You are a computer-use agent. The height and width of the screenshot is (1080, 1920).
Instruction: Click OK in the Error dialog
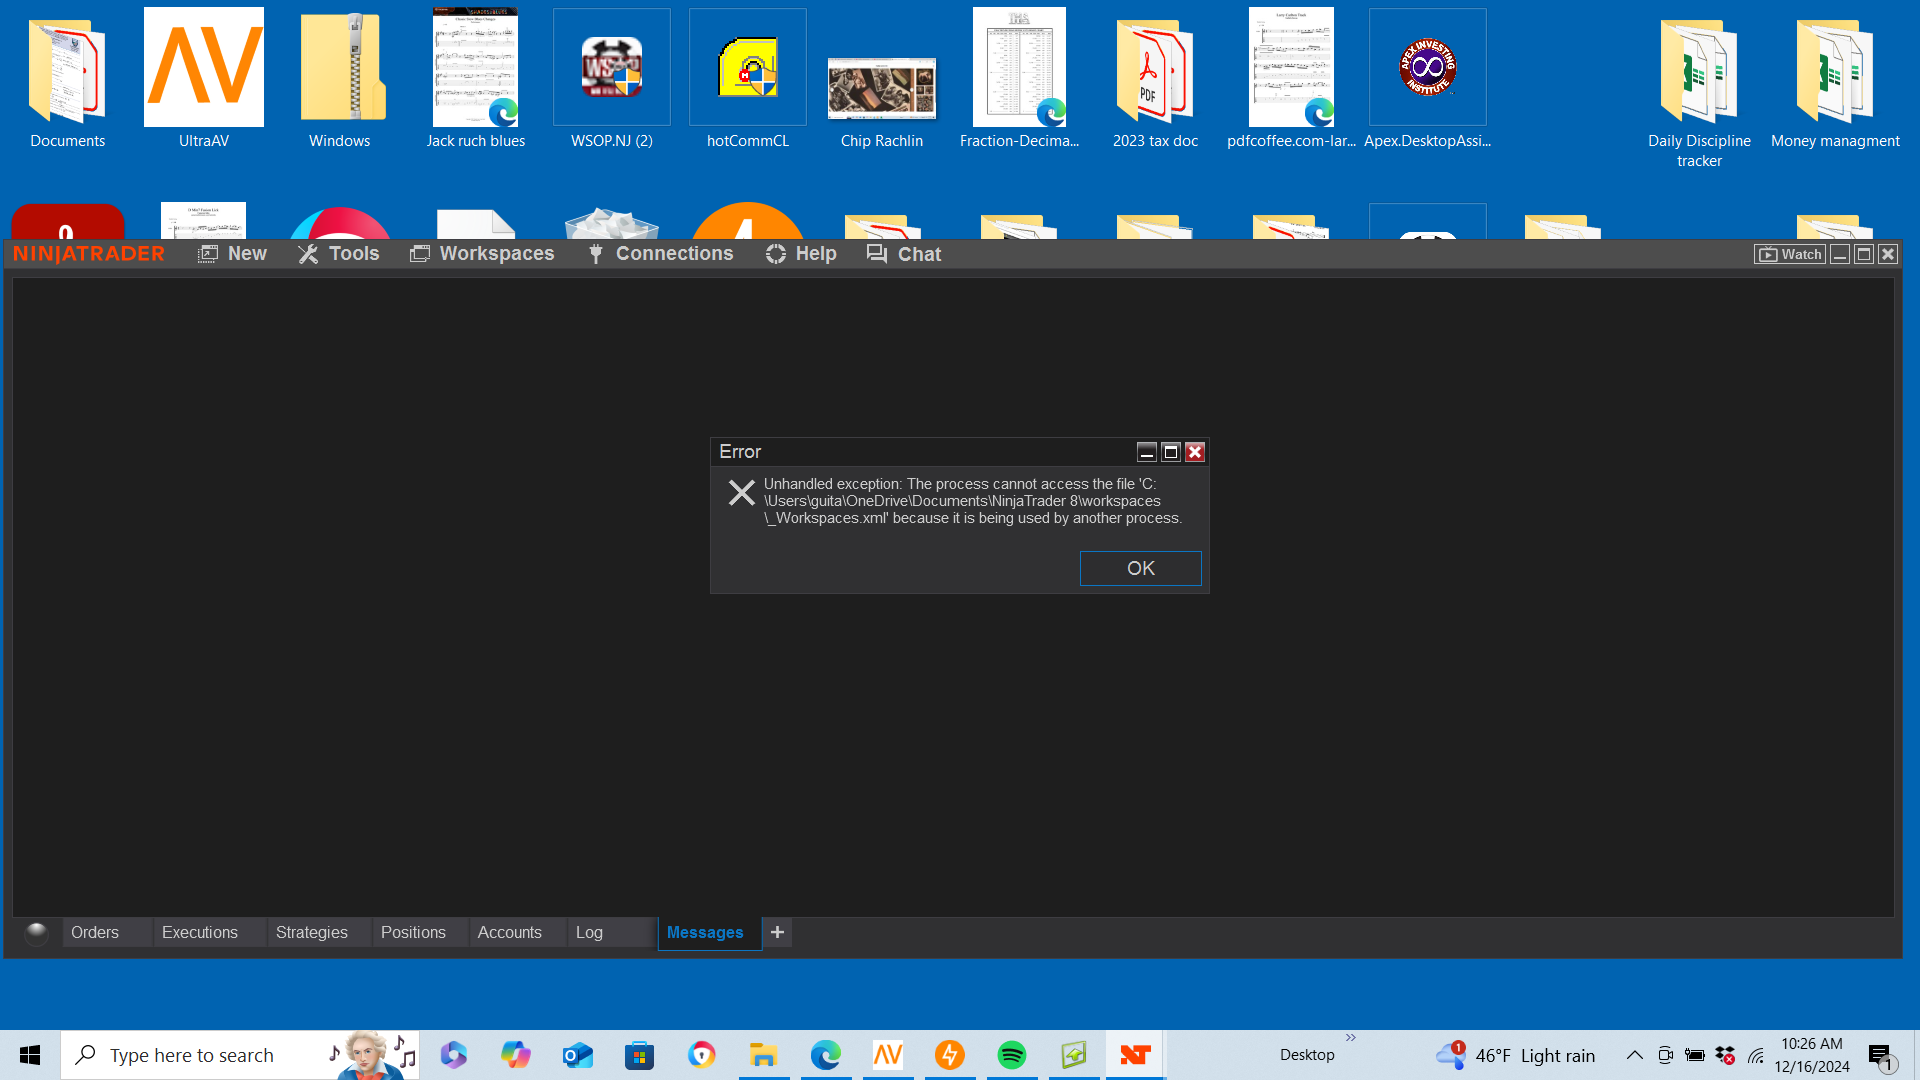coord(1140,568)
